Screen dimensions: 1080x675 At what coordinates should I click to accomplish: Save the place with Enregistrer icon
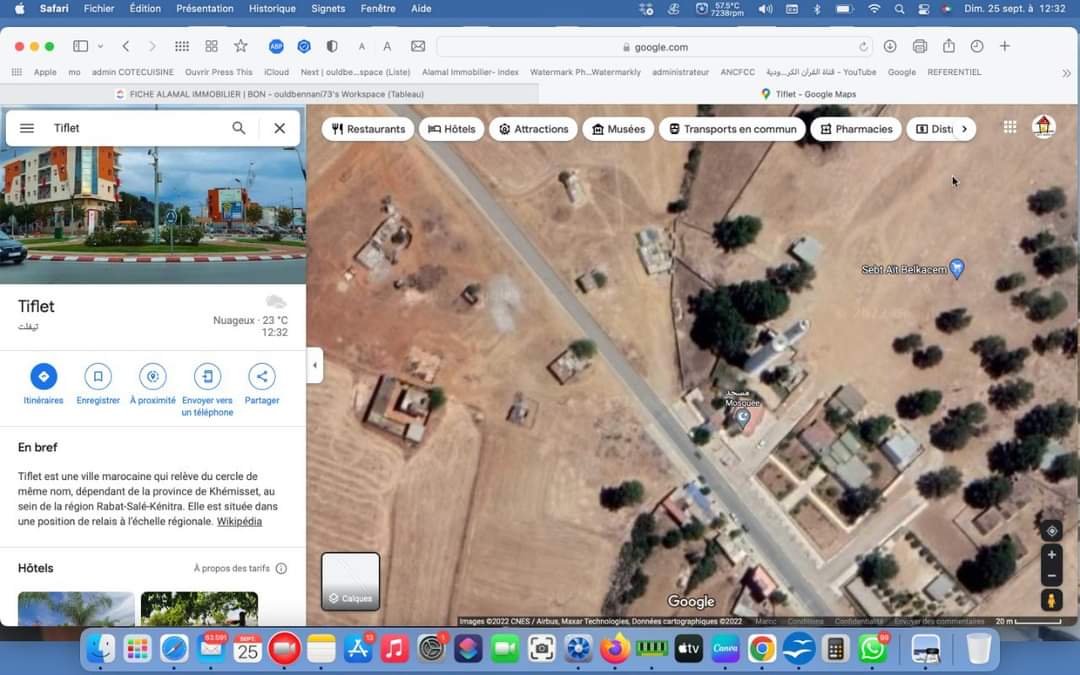coord(98,377)
